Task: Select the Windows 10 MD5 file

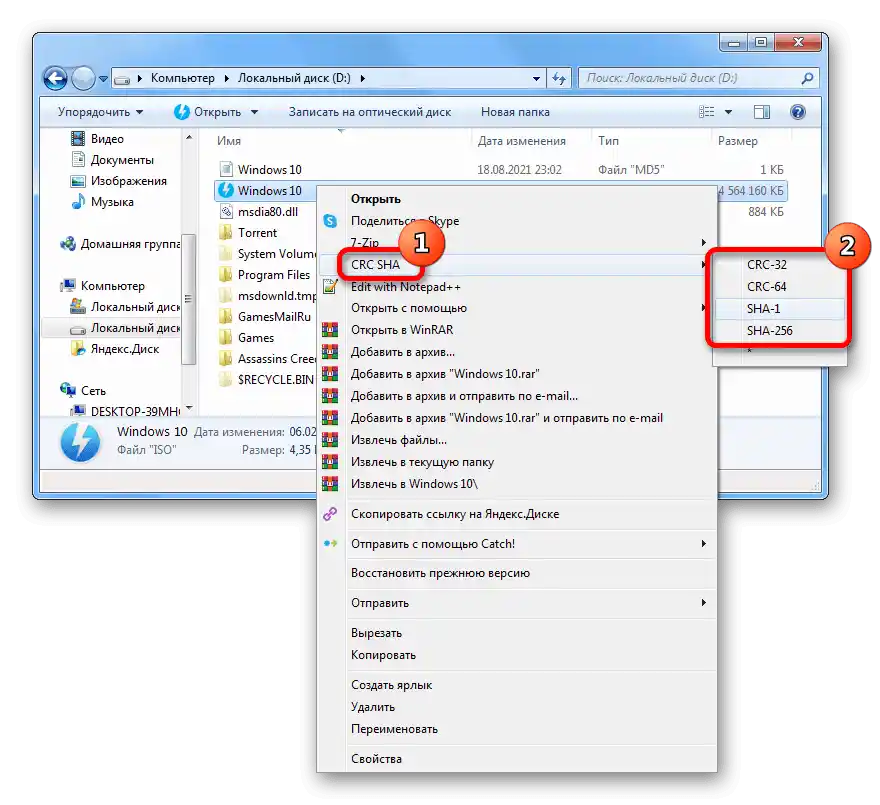Action: point(261,170)
